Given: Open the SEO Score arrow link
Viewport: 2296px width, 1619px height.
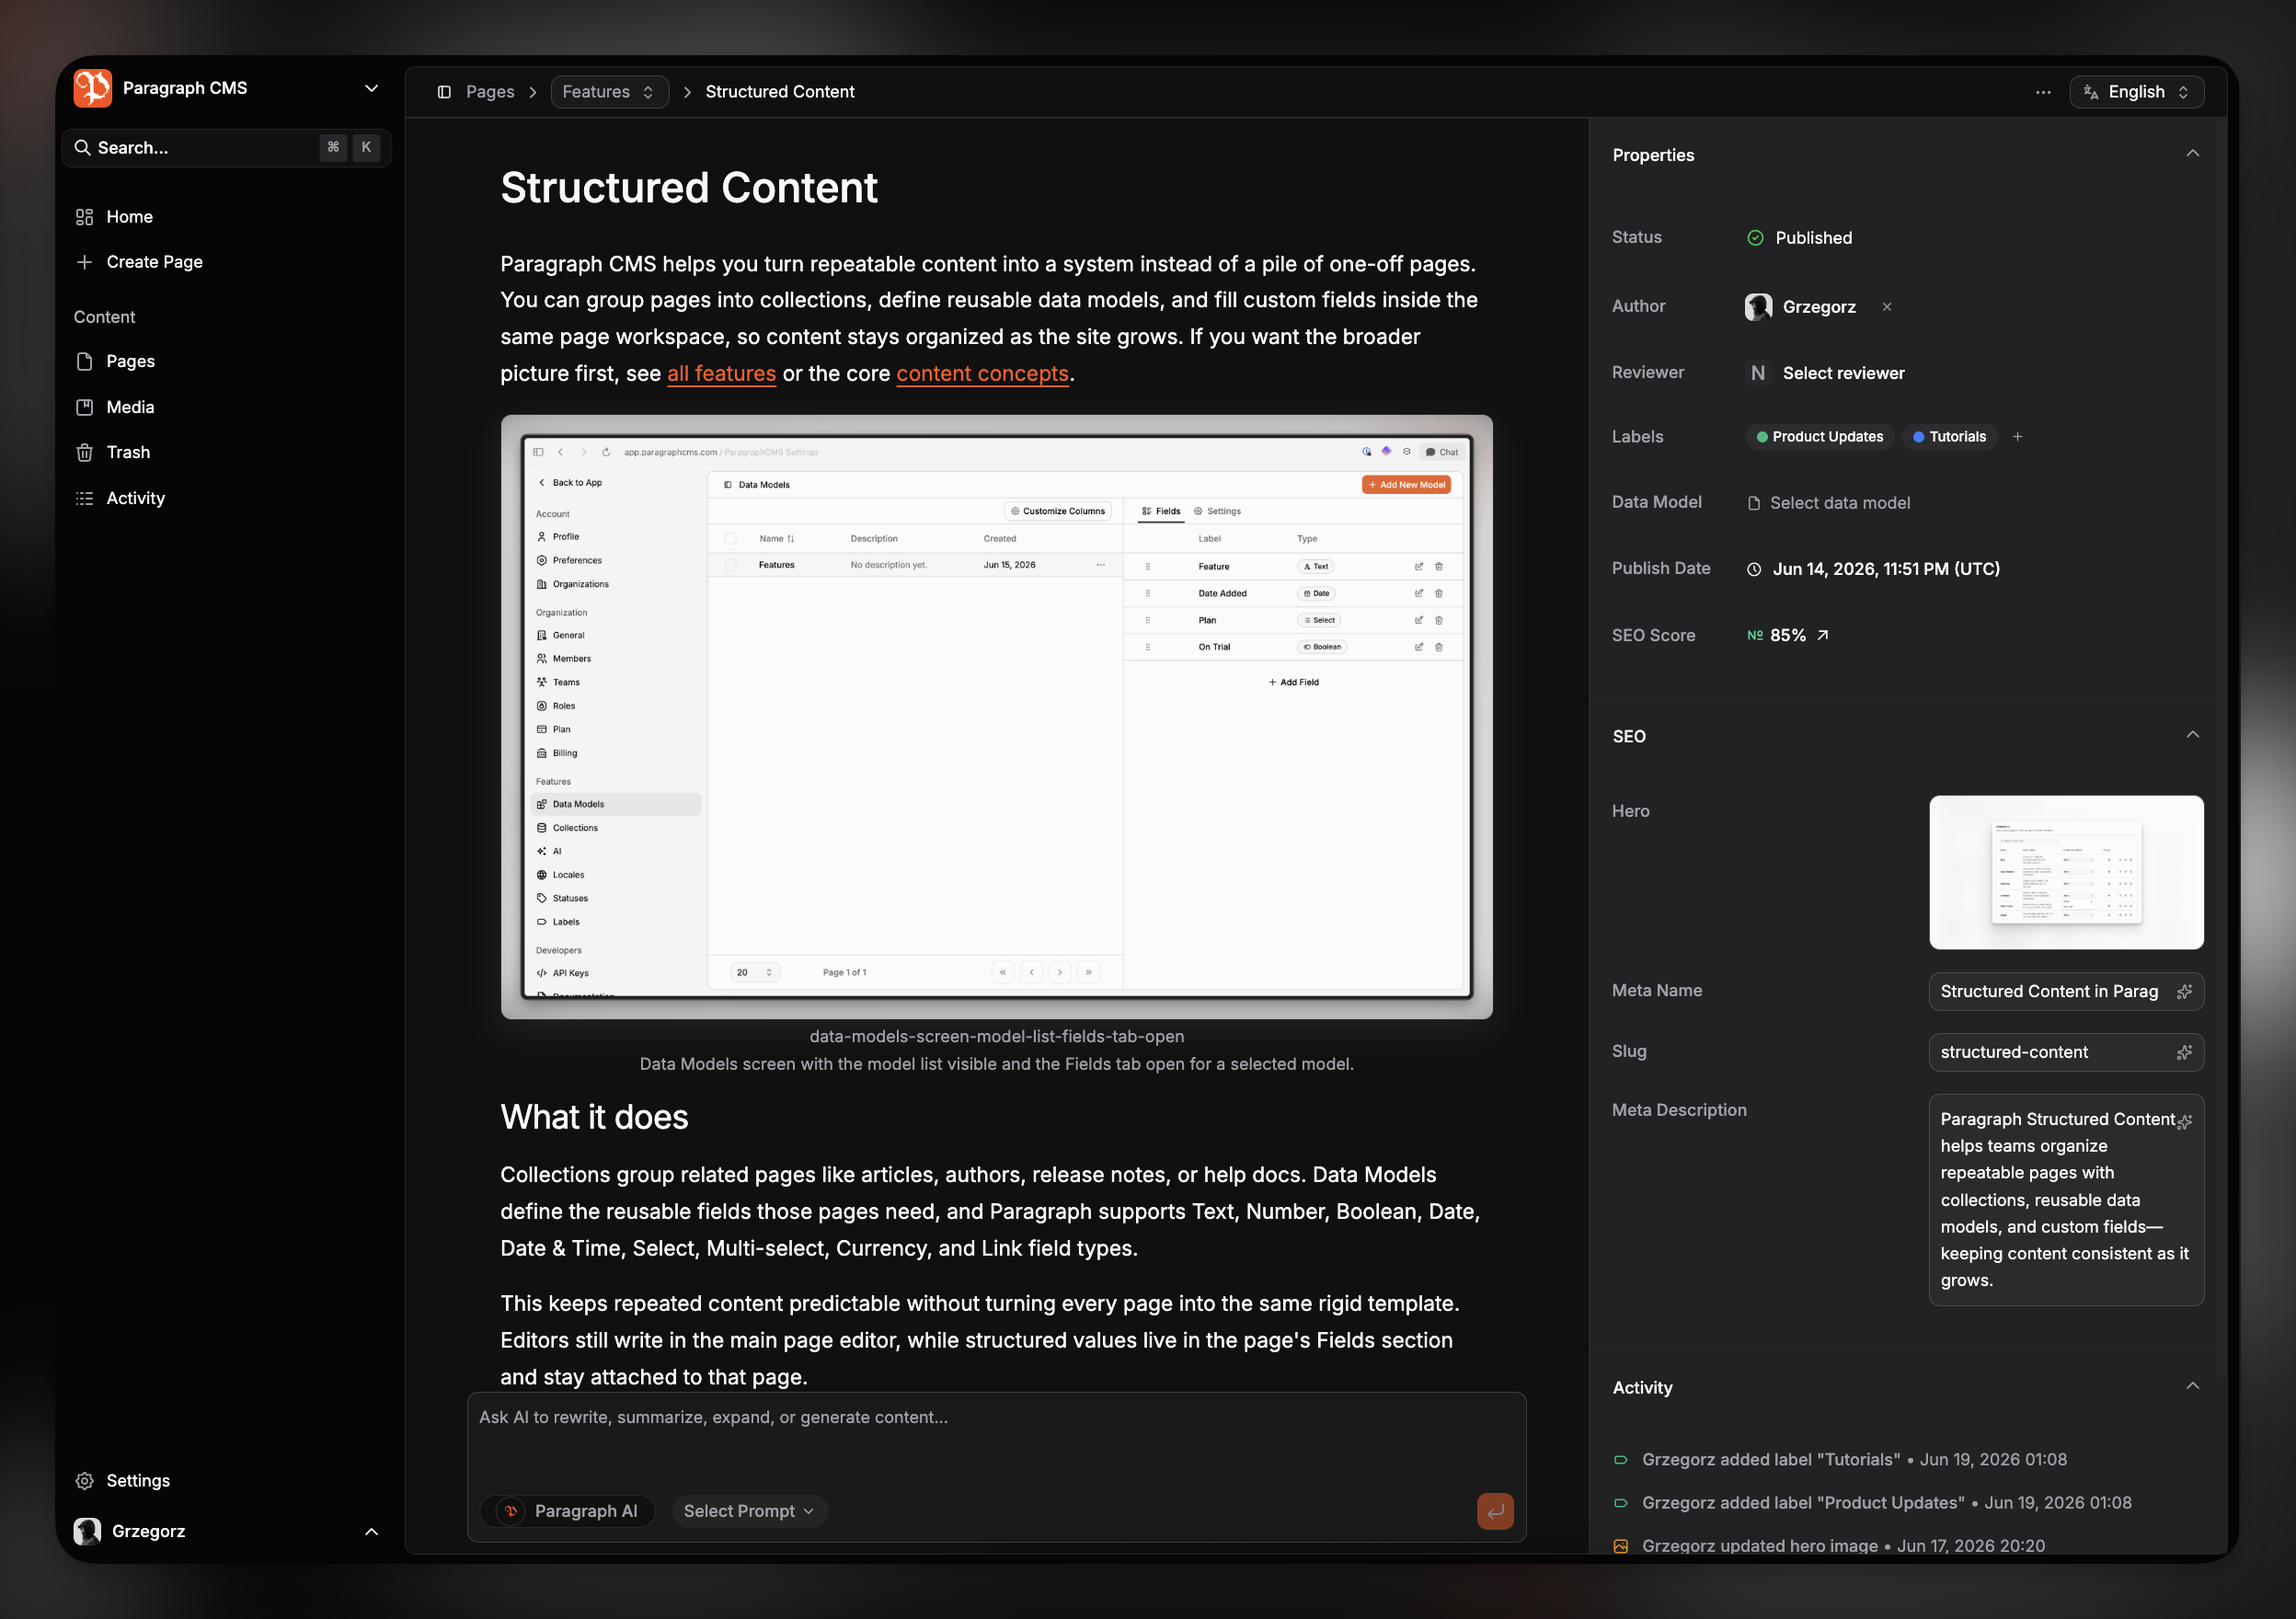Looking at the screenshot, I should 1822,635.
